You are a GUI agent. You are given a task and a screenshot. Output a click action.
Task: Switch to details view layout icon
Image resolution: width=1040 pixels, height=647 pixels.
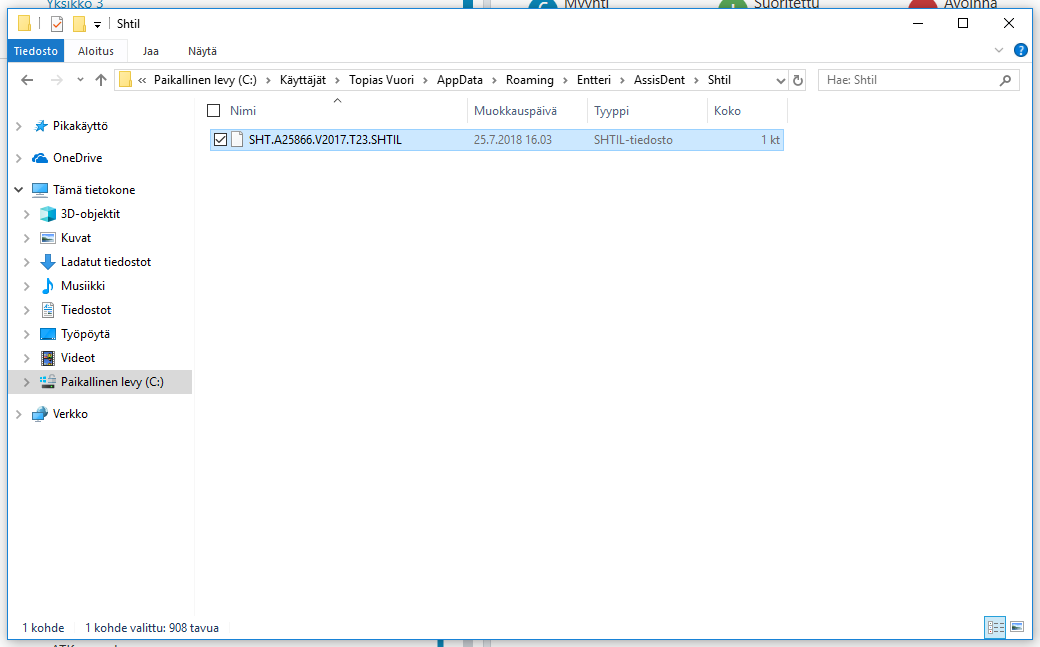996,626
